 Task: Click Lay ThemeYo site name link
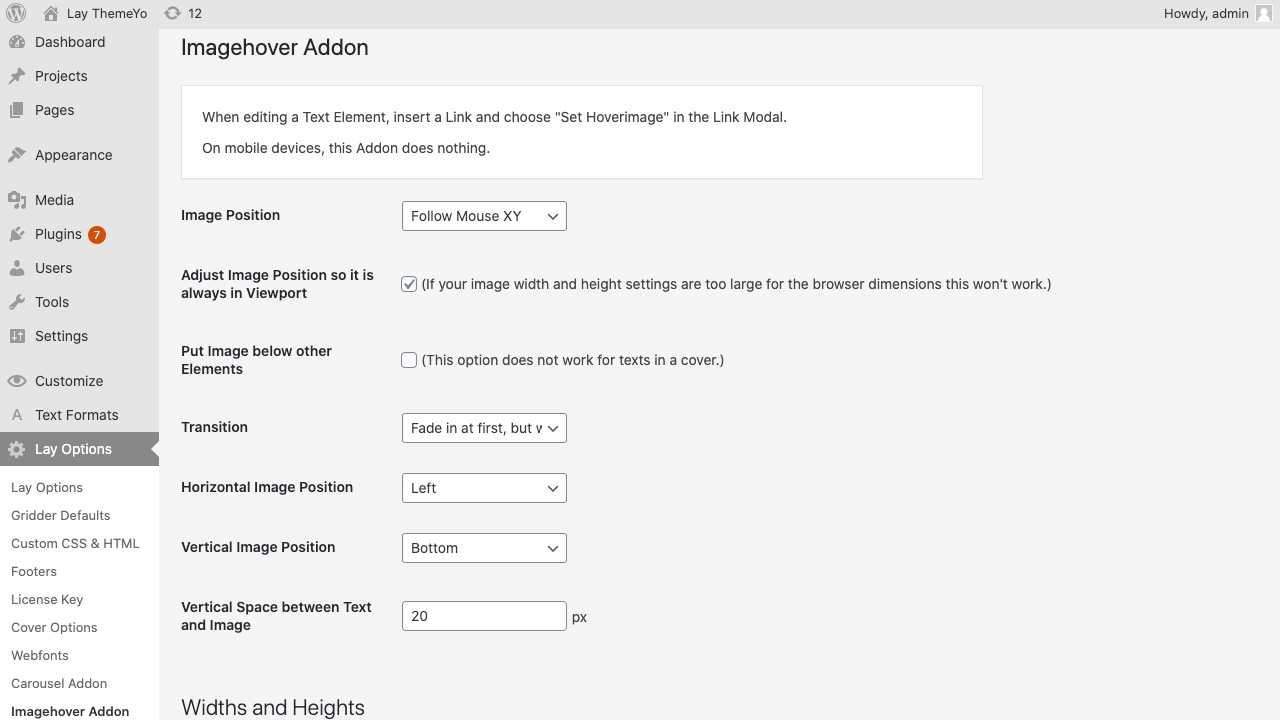coord(107,14)
